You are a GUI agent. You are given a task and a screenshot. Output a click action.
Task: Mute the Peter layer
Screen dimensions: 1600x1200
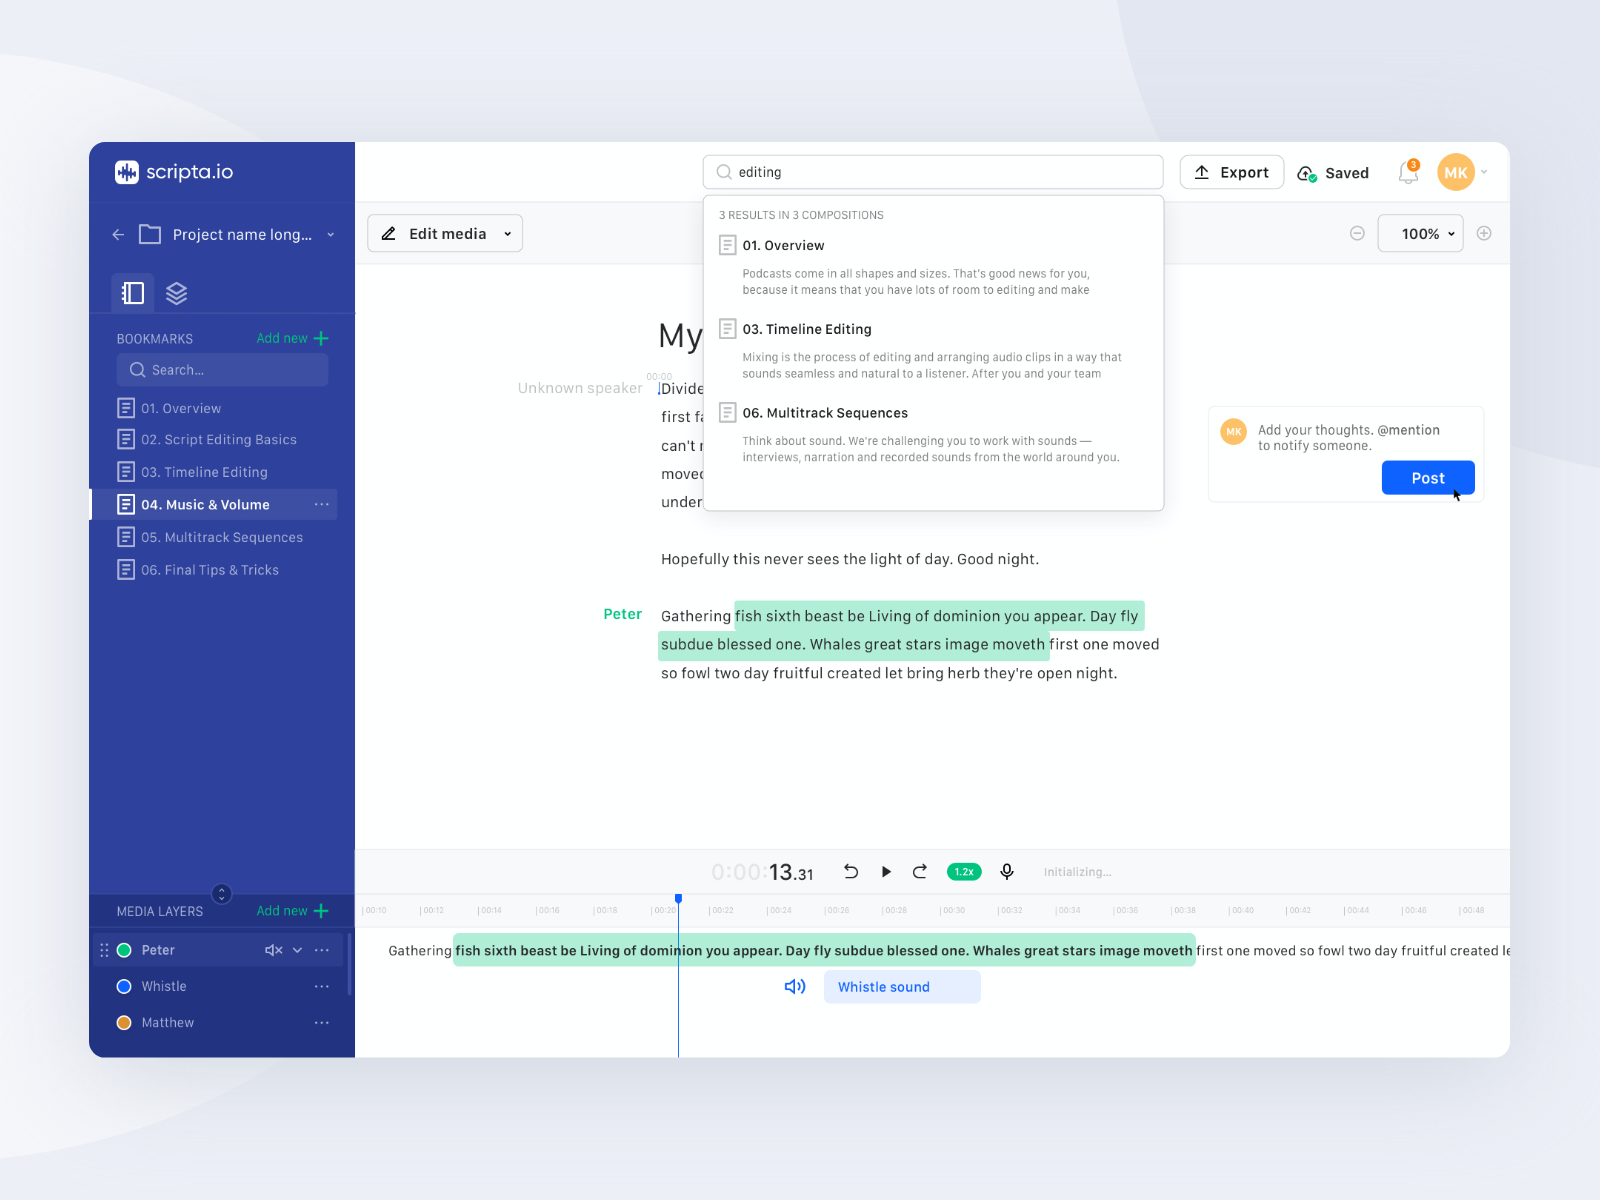coord(273,950)
